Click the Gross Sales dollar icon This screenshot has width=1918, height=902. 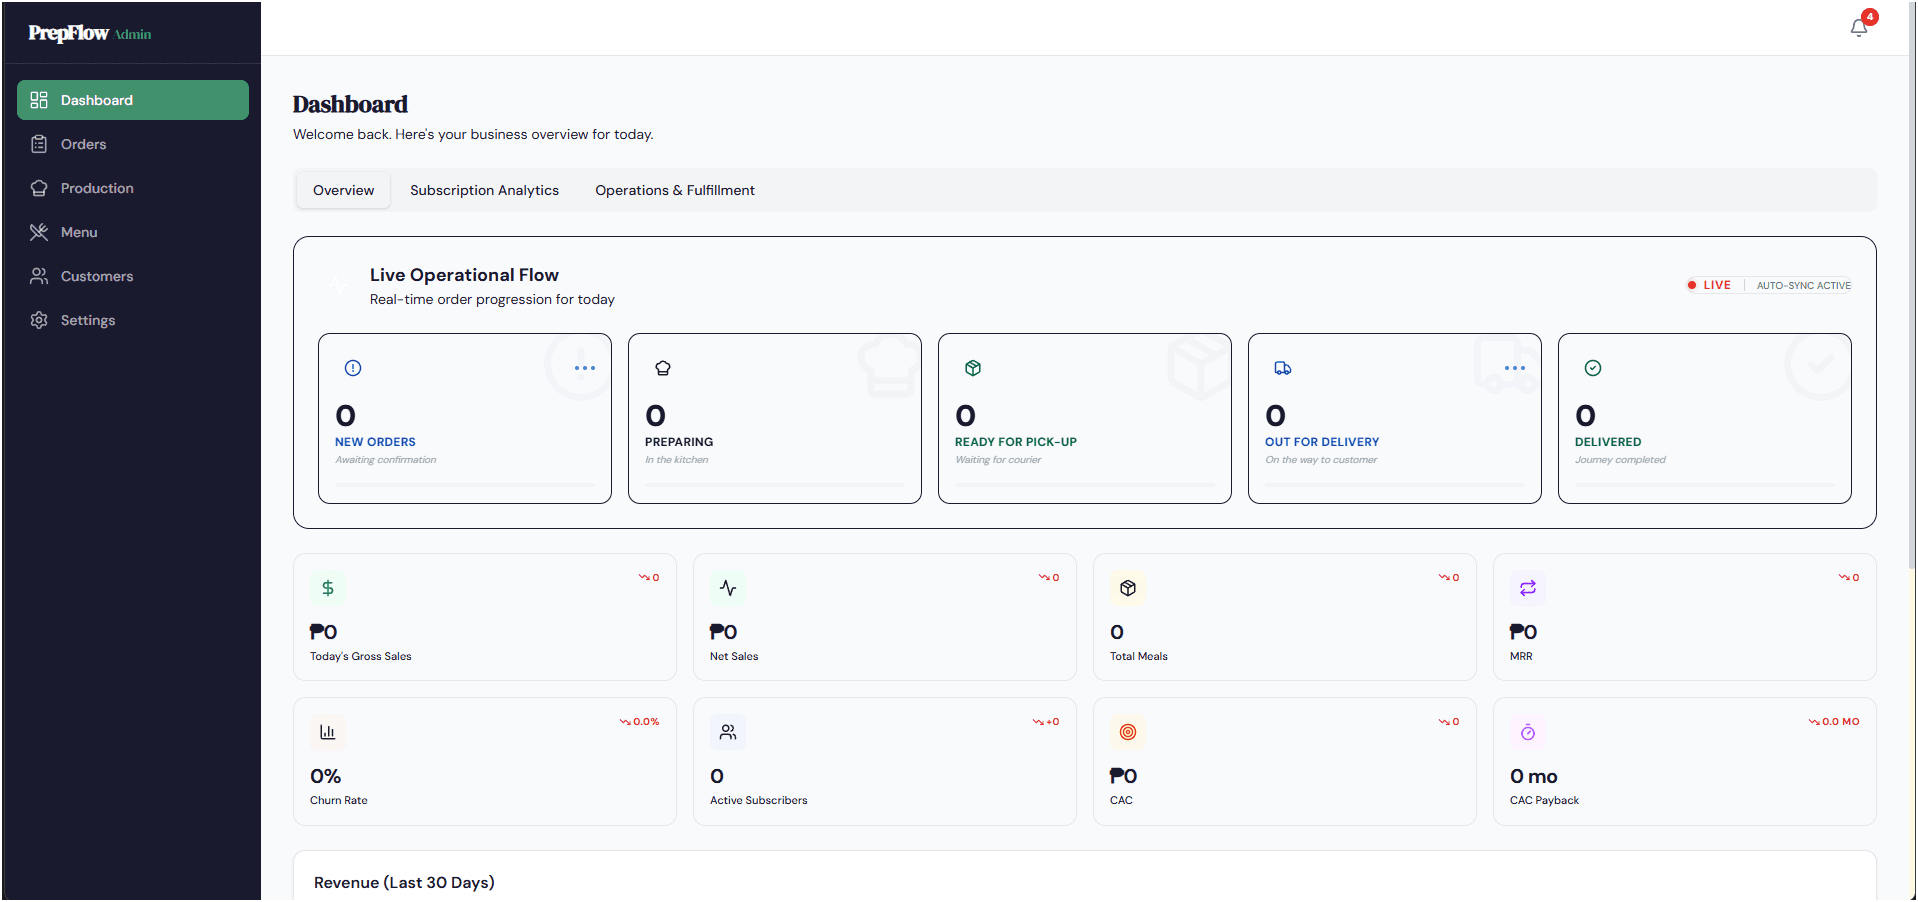click(x=328, y=588)
